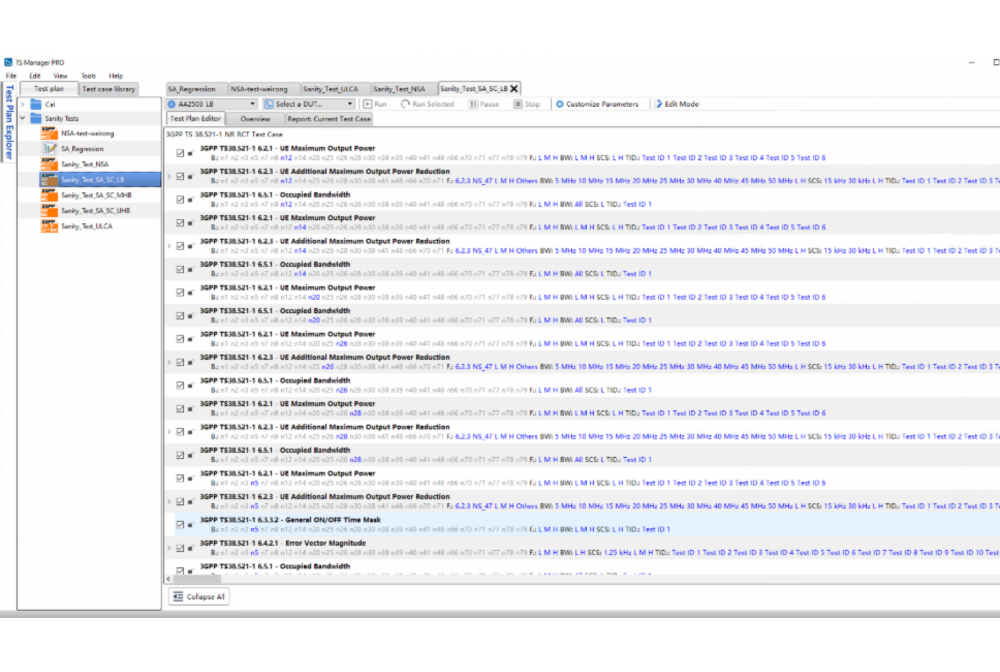This screenshot has height=672, width=1000.
Task: Open the Tools menu
Action: [89, 76]
